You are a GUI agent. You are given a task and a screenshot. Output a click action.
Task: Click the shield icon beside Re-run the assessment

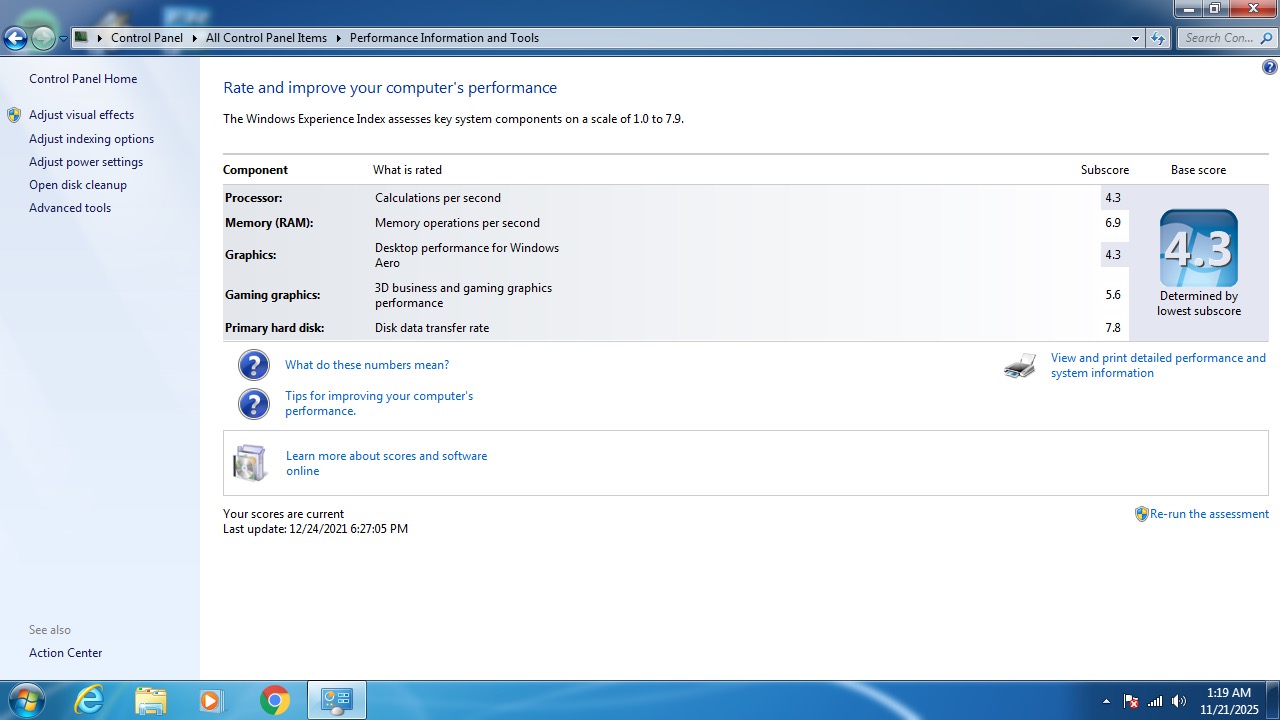coord(1141,514)
